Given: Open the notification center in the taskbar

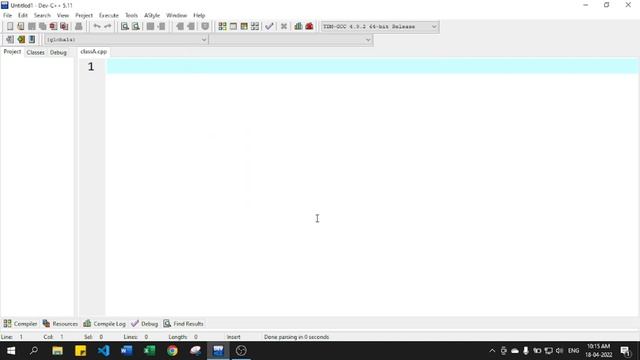Looking at the screenshot, I should click(625, 351).
